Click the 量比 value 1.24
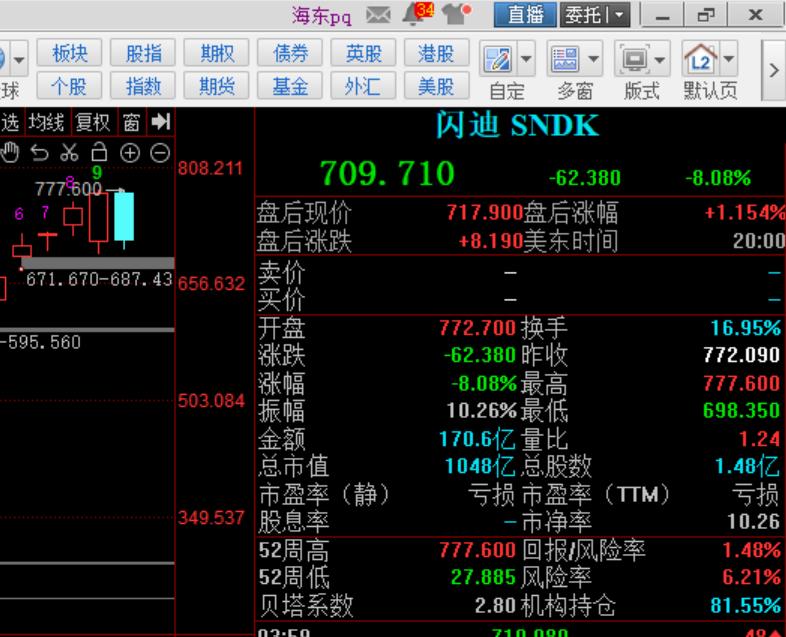 tap(759, 439)
